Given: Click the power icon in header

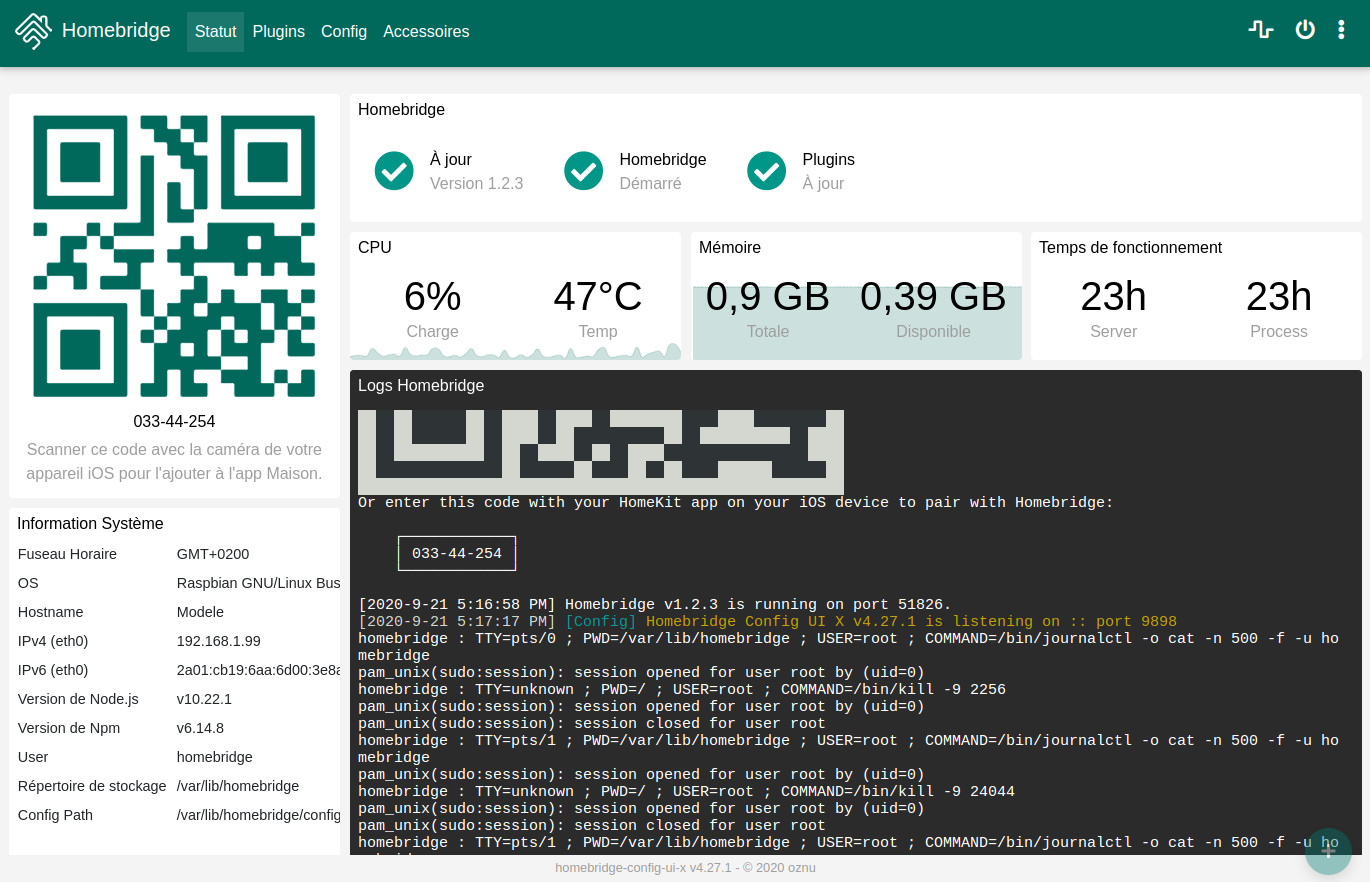Looking at the screenshot, I should 1305,30.
